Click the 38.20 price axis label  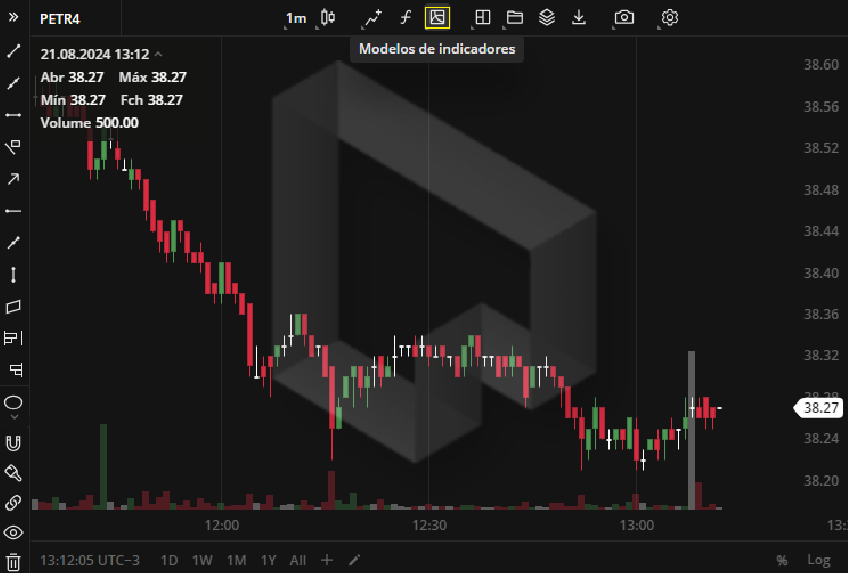821,481
